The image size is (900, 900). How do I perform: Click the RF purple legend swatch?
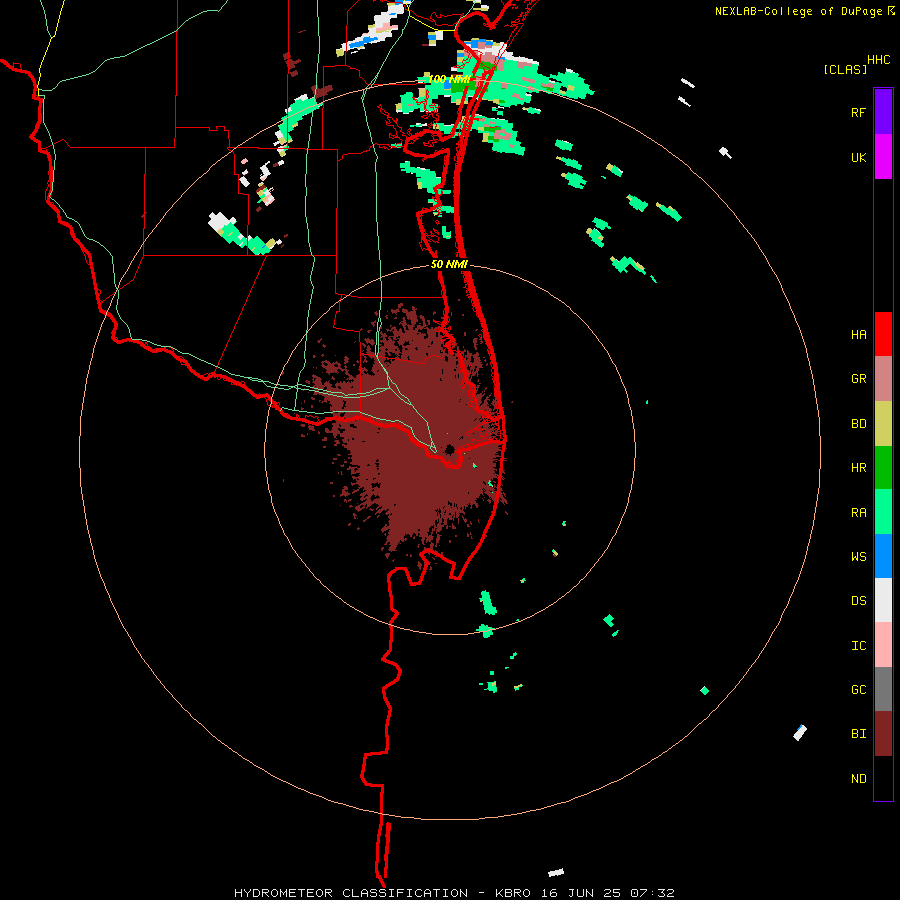click(883, 112)
